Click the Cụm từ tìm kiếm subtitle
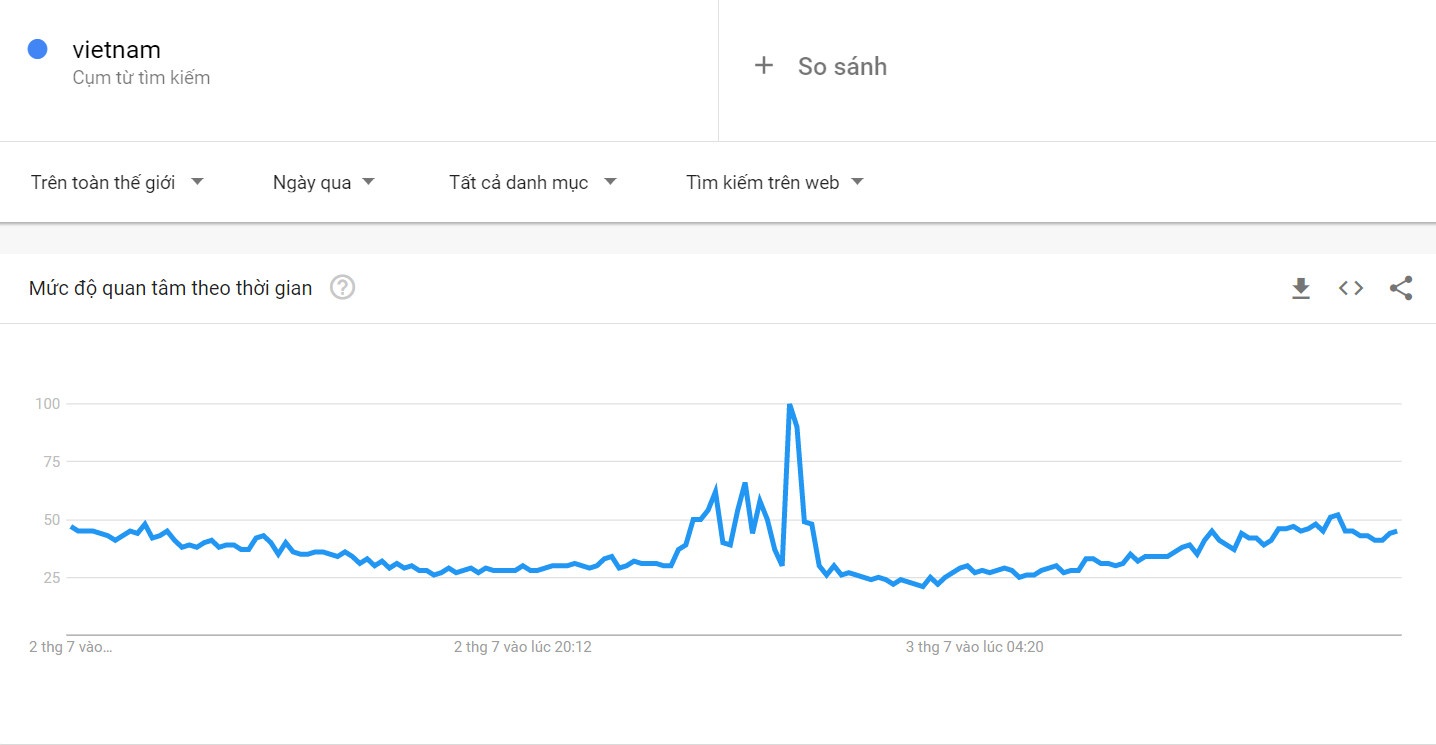 (x=141, y=78)
